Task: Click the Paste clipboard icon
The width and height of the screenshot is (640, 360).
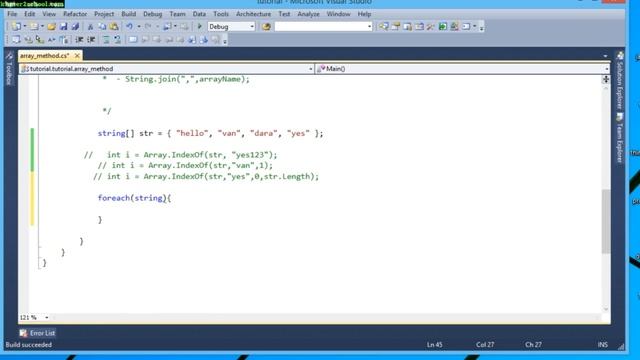Action: coord(114,27)
